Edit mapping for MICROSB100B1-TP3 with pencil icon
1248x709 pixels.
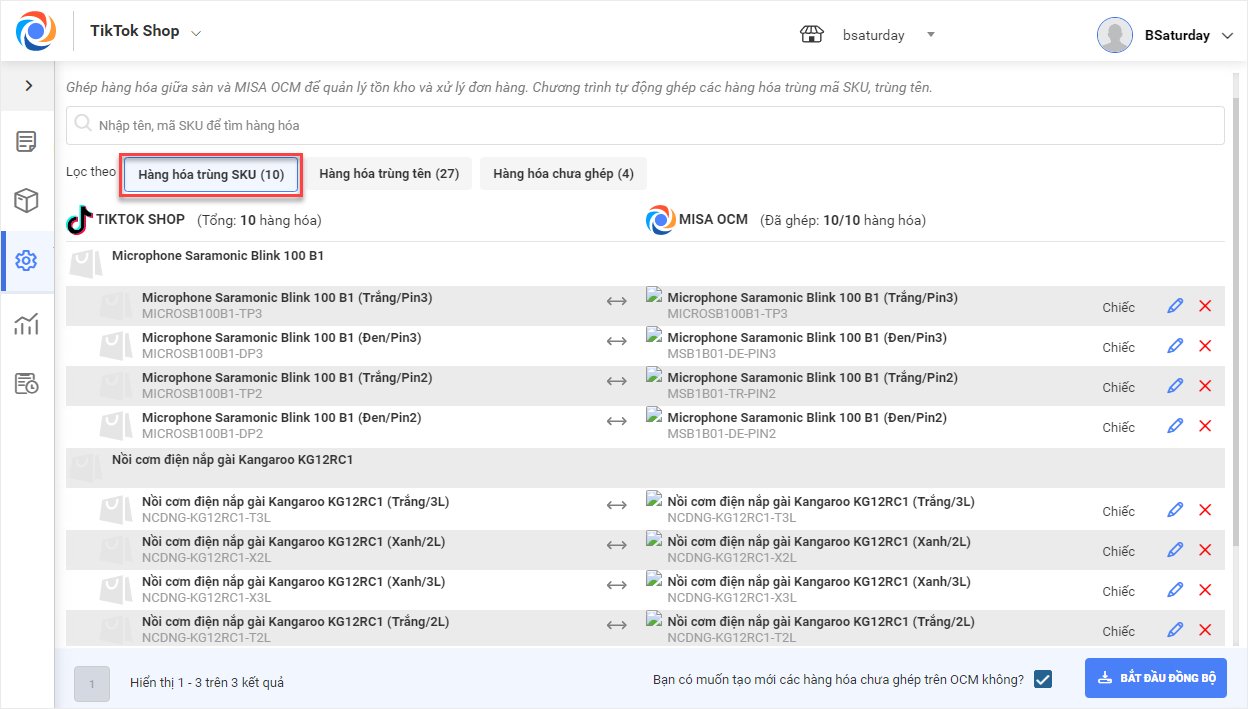[1175, 306]
